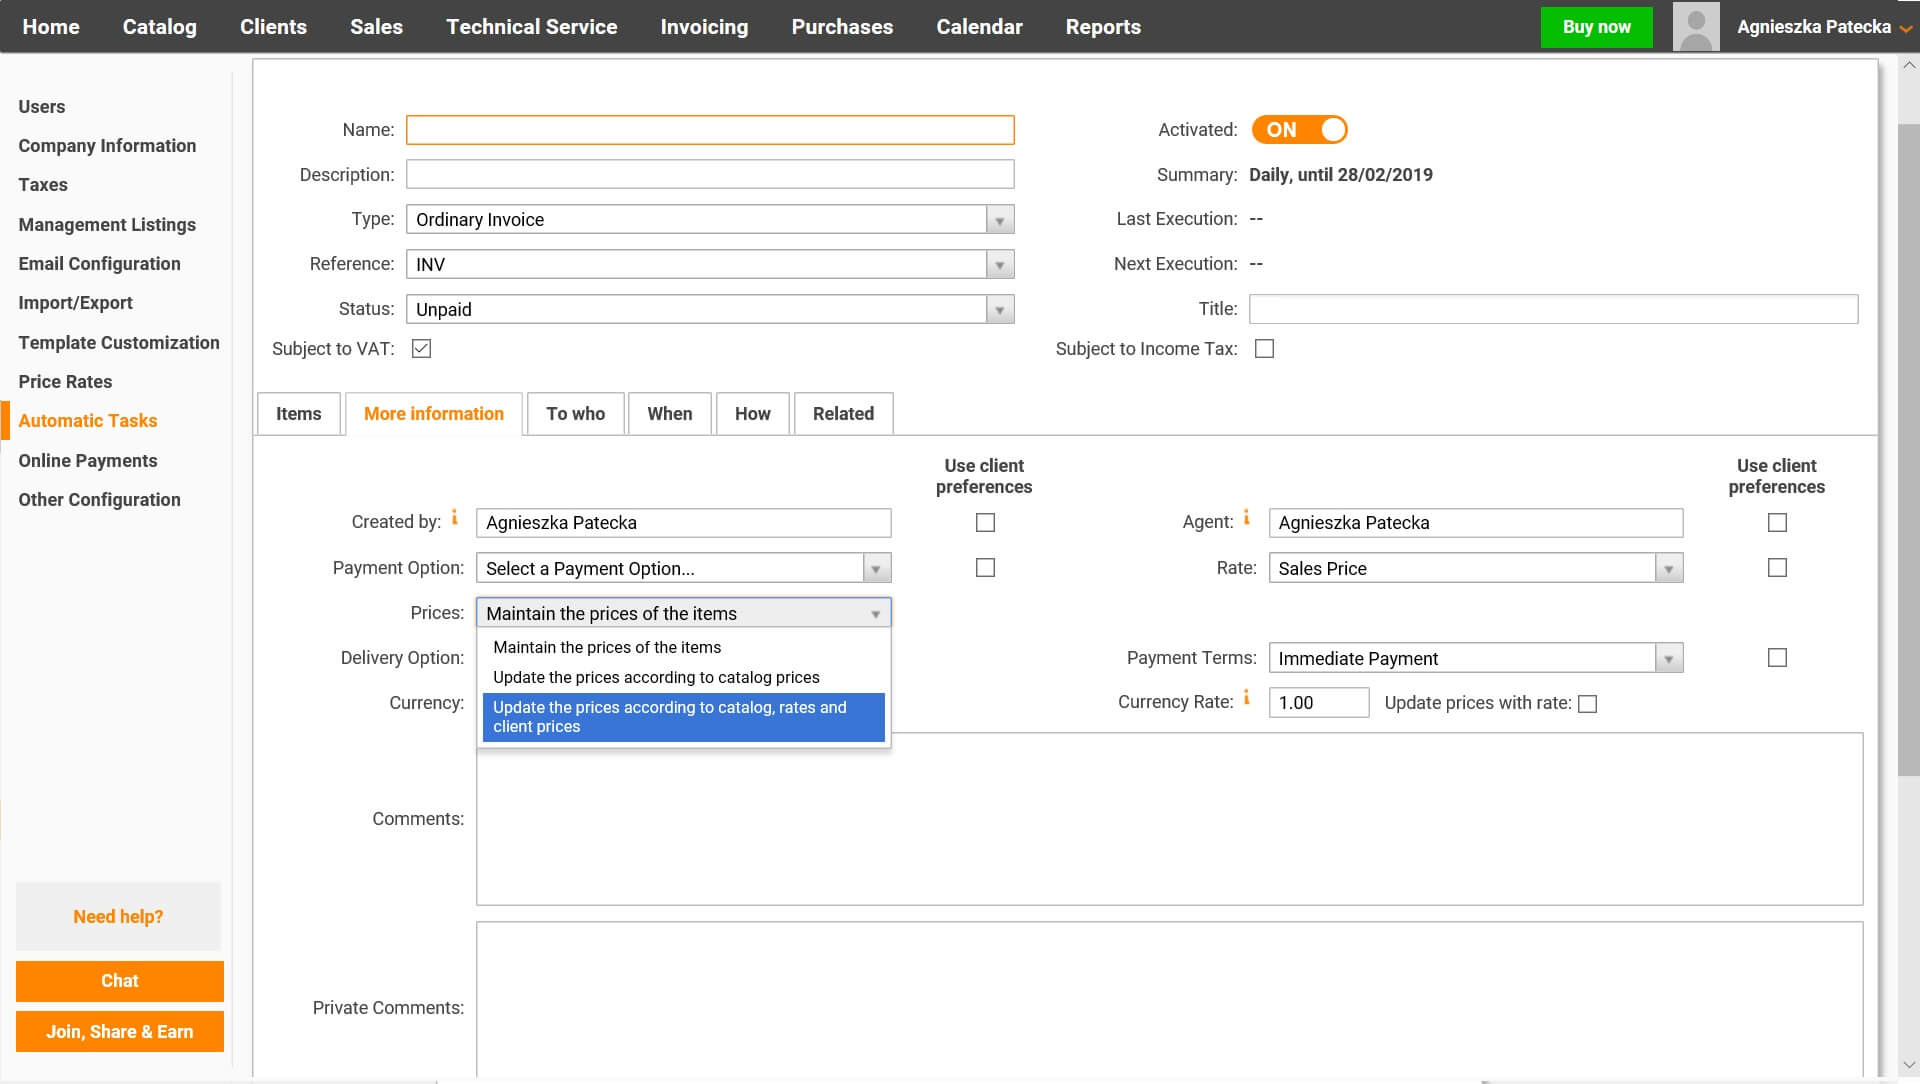Select 'Update the prices according to catalog prices'
This screenshot has height=1084, width=1920.
683,678
